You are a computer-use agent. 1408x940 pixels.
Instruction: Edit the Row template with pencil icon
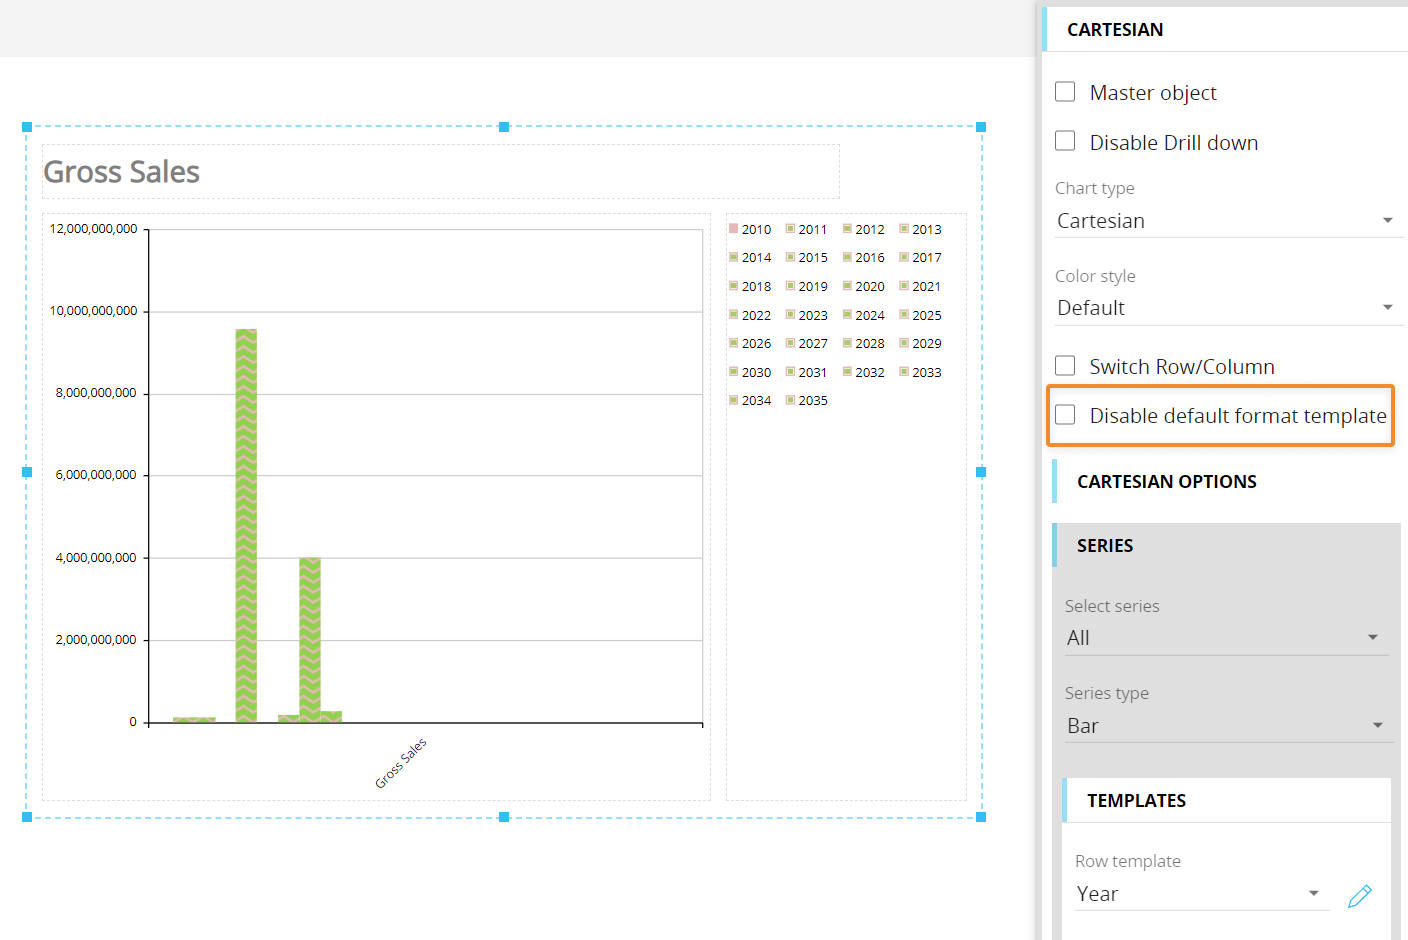[x=1359, y=896]
